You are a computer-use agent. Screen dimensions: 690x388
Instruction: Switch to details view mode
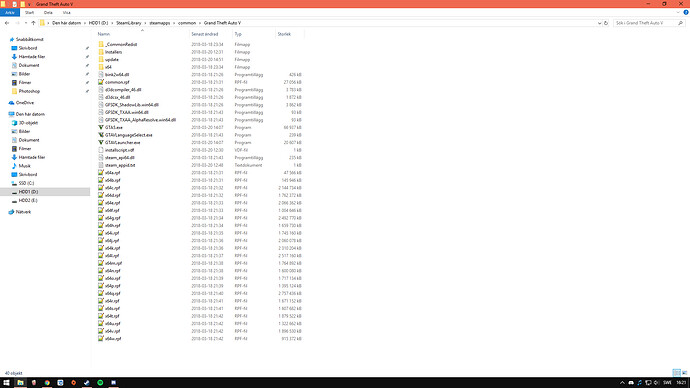pos(676,373)
